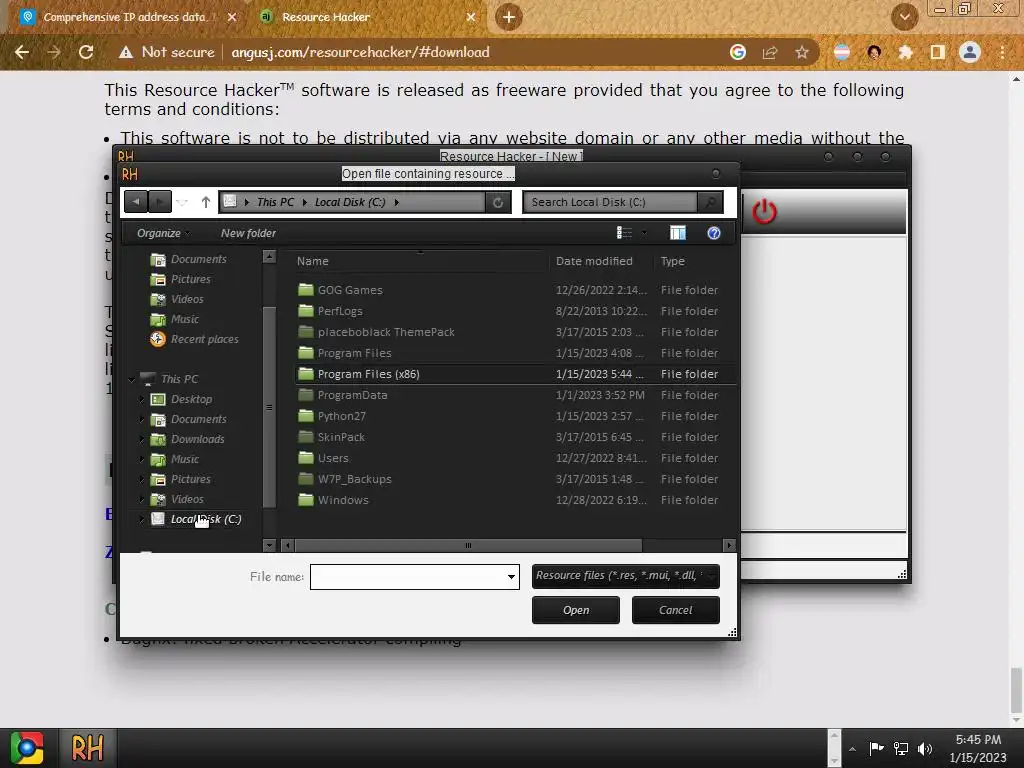Viewport: 1024px width, 768px height.
Task: Open Chrome extensions puzzle icon
Action: 905,52
